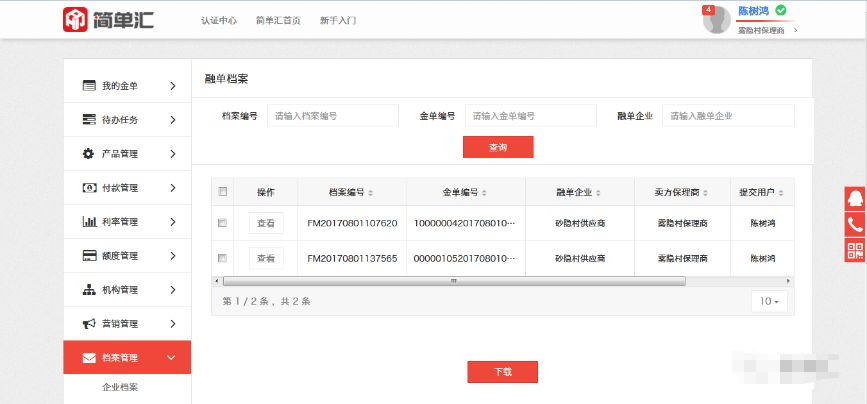Viewport: 867px width, 404px height.
Task: Expand 待办任务 menu chevron
Action: [173, 119]
